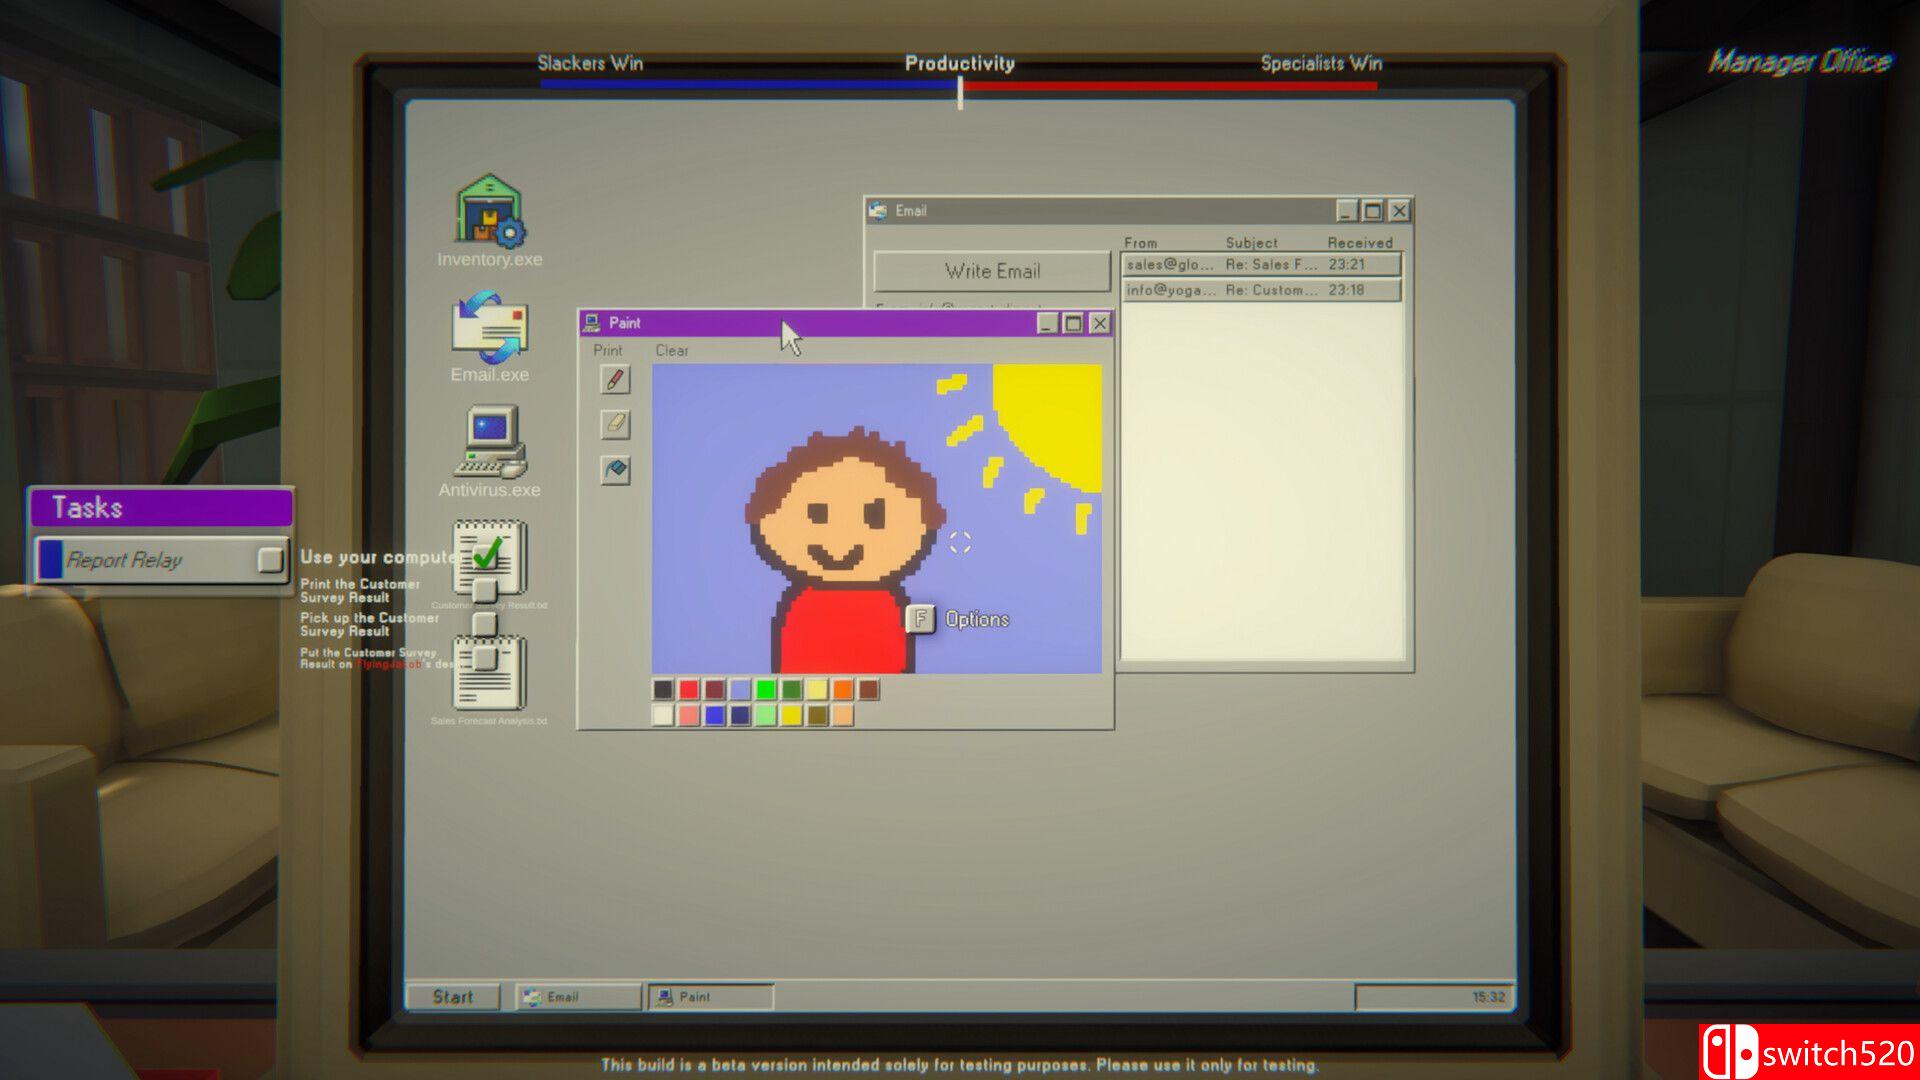Image resolution: width=1920 pixels, height=1080 pixels.
Task: Open Email.exe desktop icon
Action: (489, 328)
